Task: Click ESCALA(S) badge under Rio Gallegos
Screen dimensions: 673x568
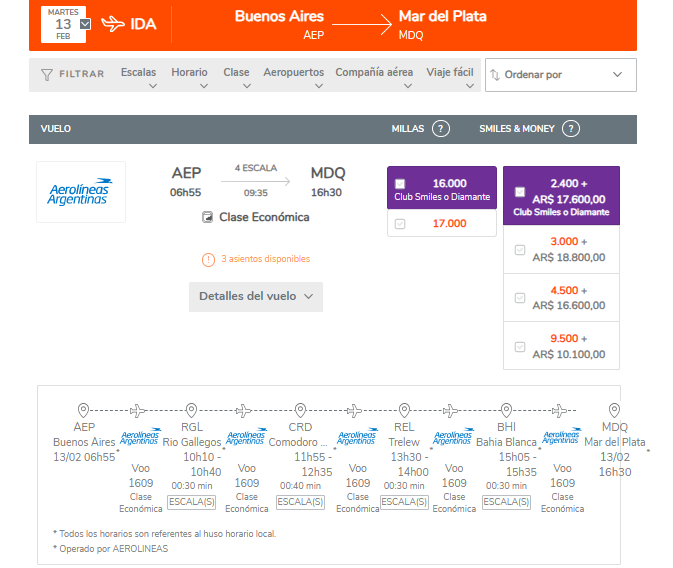Action: (191, 502)
